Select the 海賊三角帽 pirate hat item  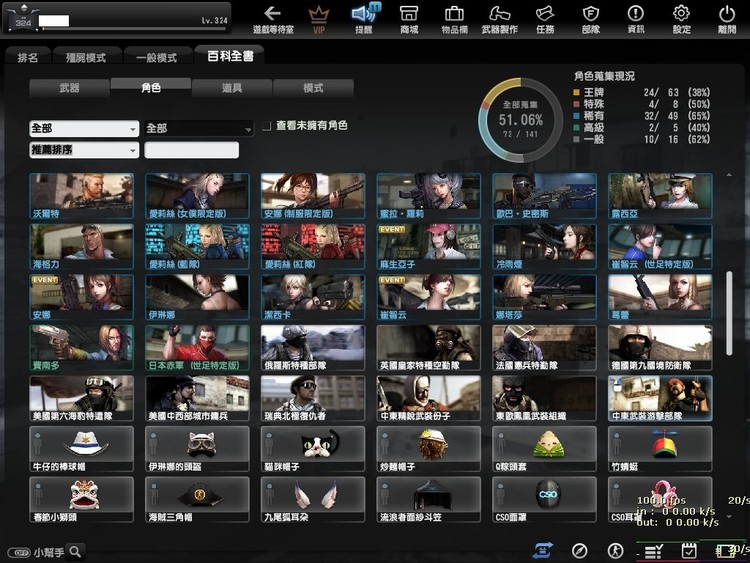click(x=197, y=499)
